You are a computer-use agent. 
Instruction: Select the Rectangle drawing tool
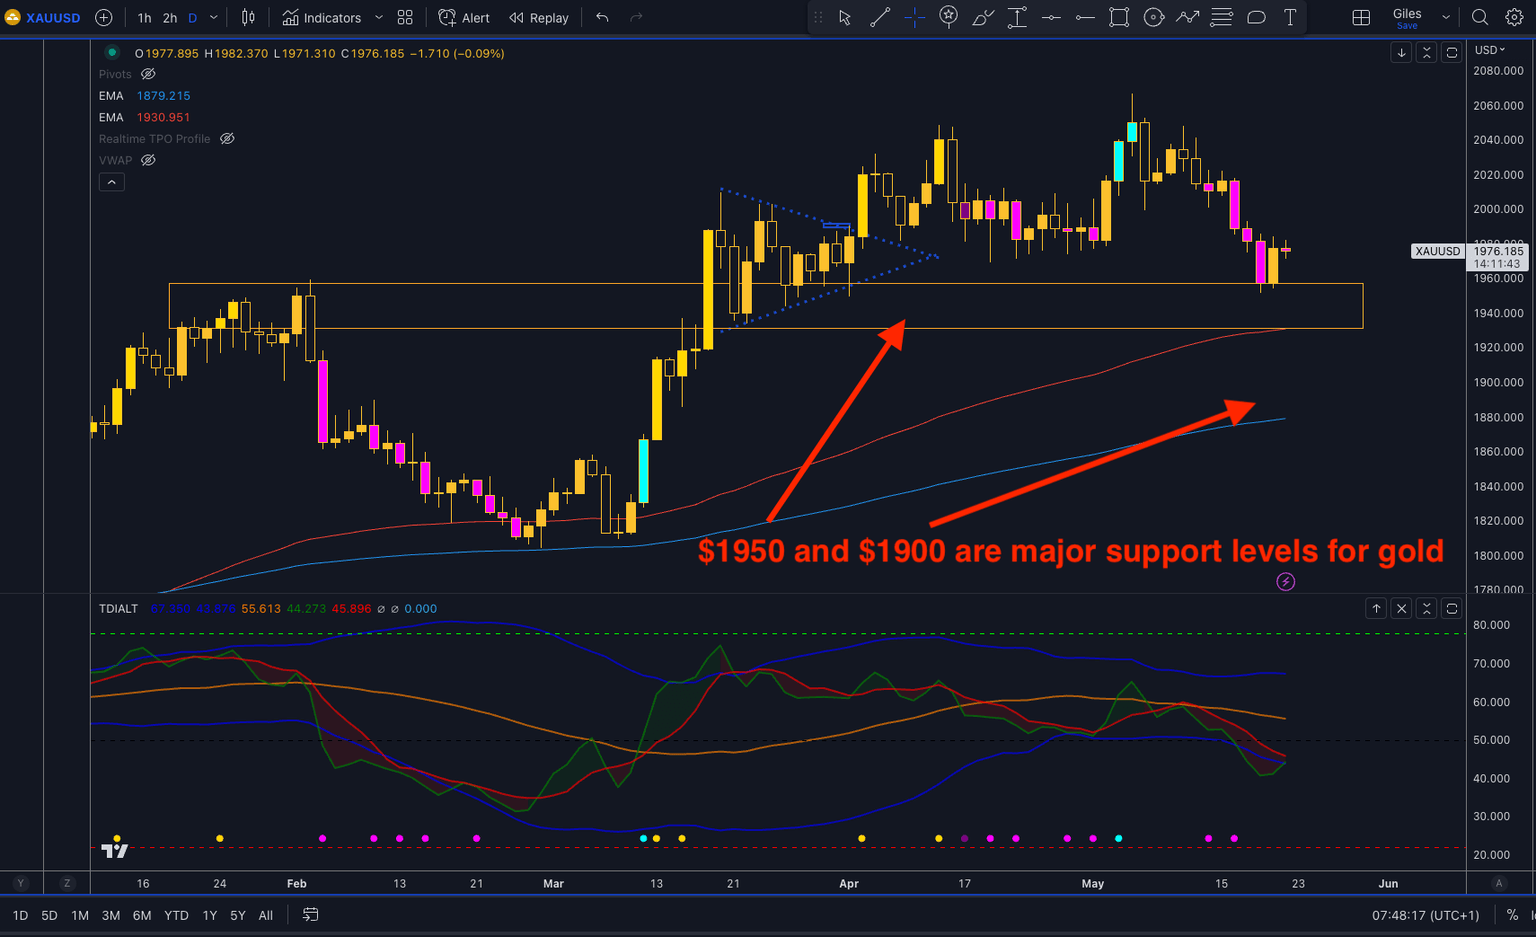click(x=1119, y=17)
